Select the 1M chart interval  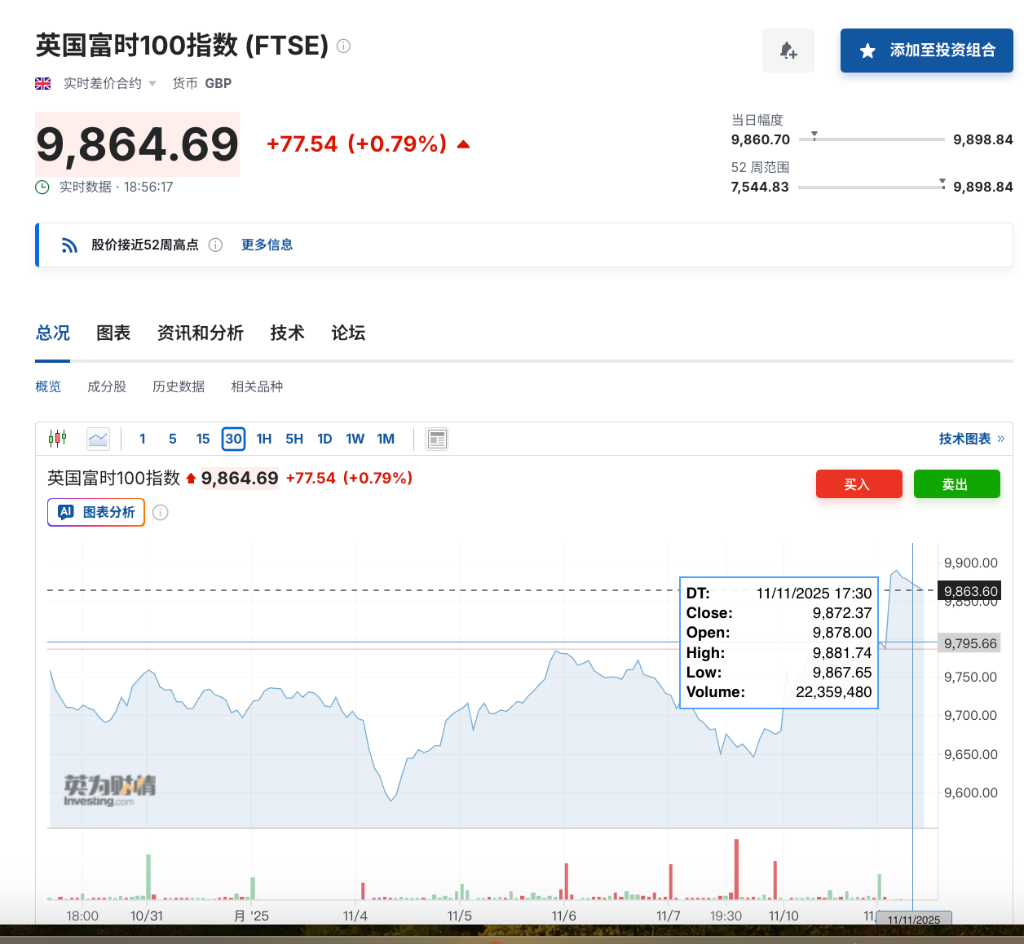[x=386, y=438]
